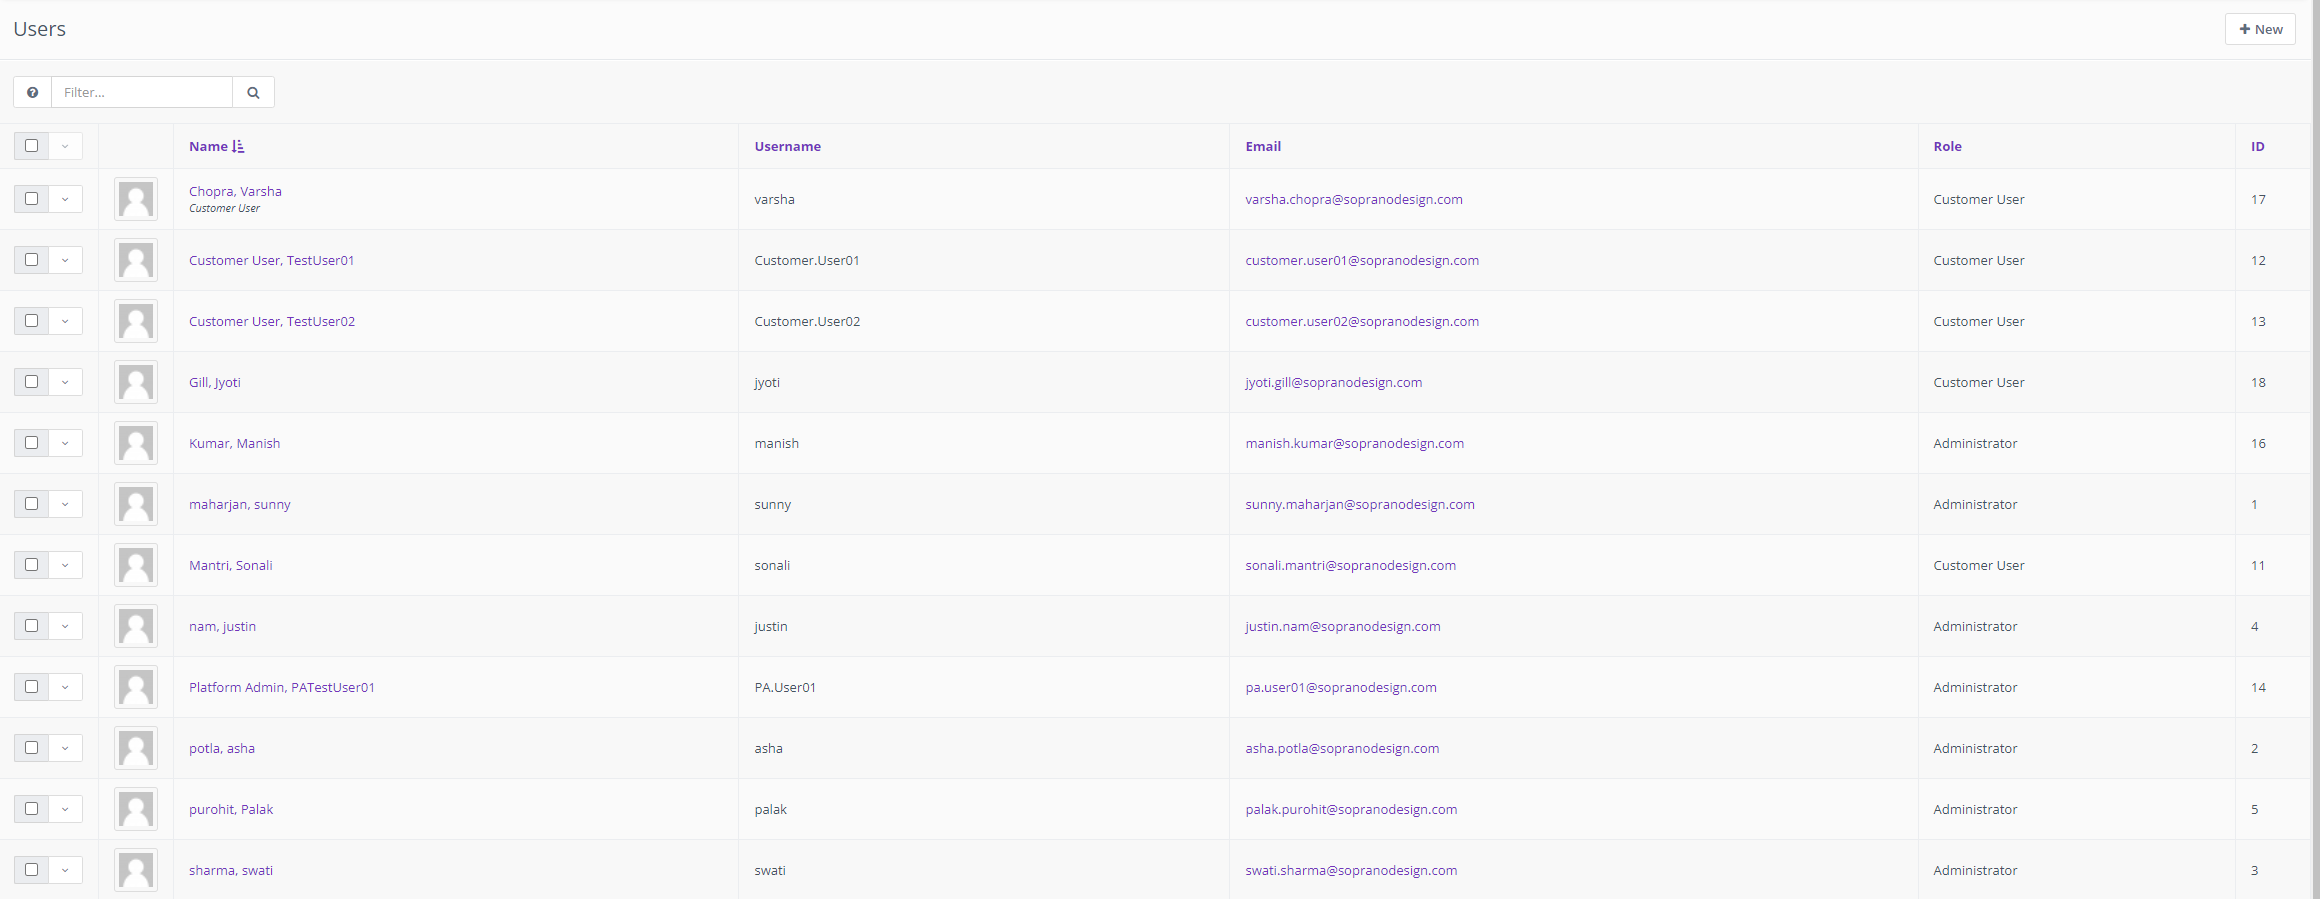
Task: Click the page vertical scrollbar
Action: point(2314,450)
